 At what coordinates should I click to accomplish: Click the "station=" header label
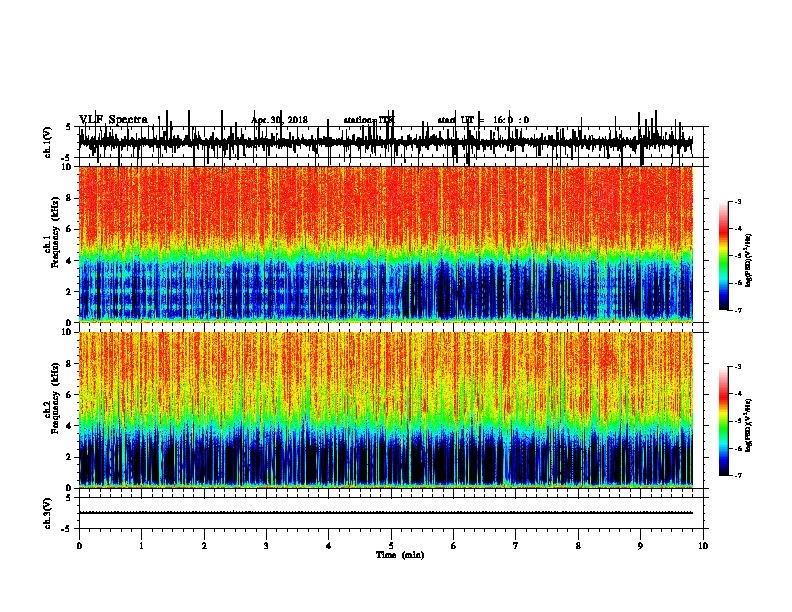click(x=361, y=120)
